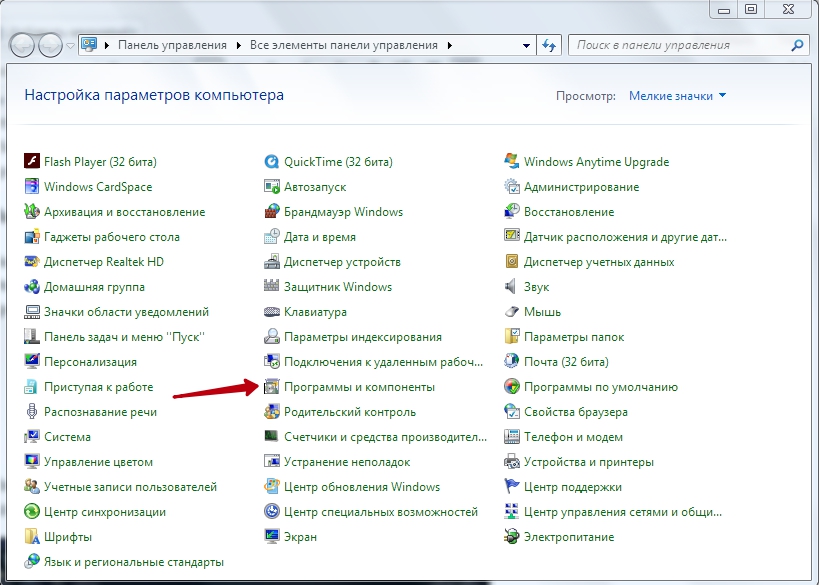Screen dimensions: 819x585
Task: Open the "Диспетчер устройств" link
Action: click(x=342, y=262)
